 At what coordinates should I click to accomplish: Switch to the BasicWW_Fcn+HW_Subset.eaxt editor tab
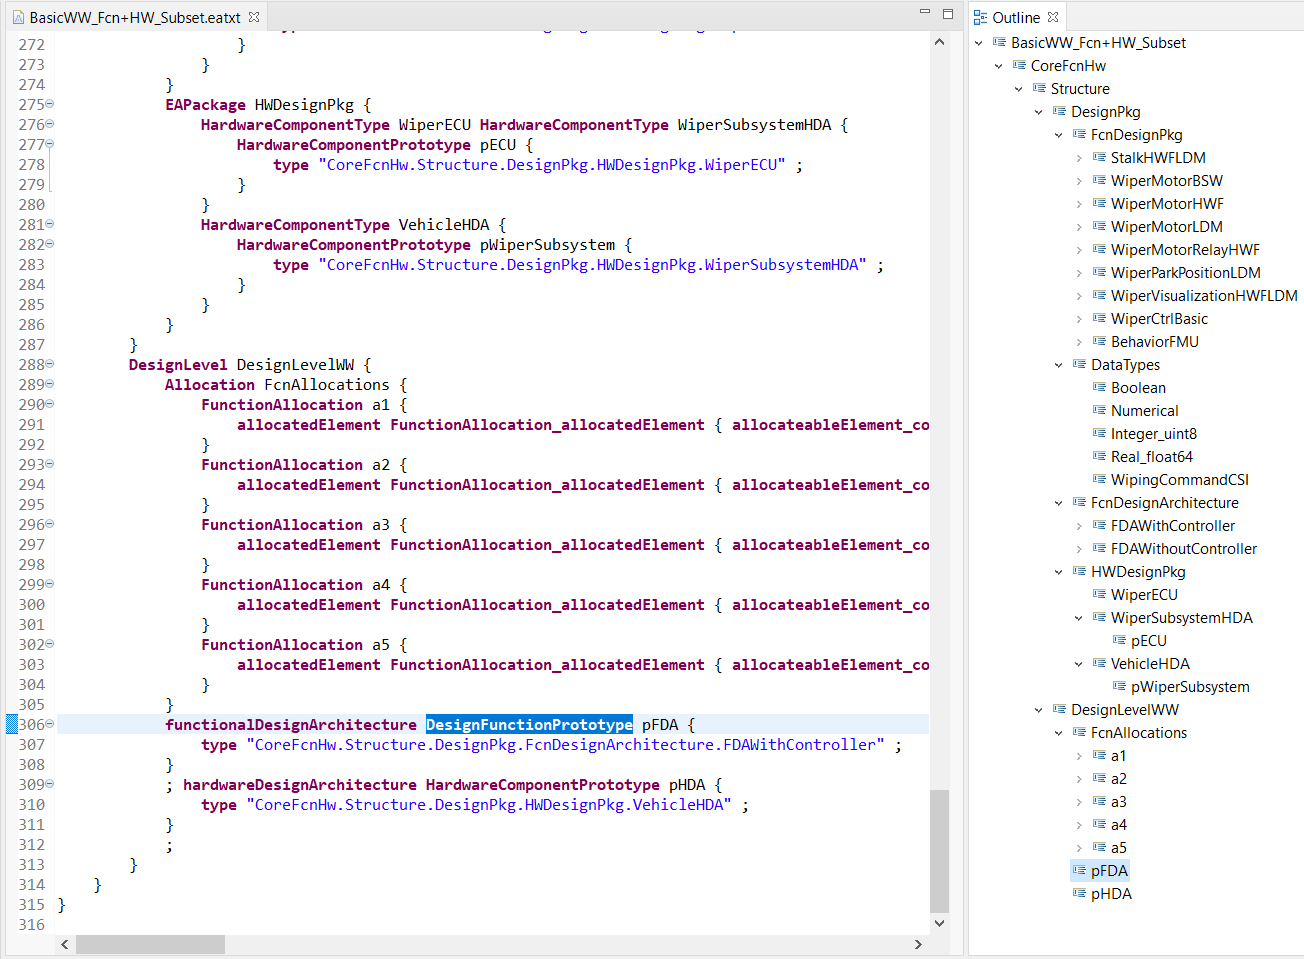click(134, 17)
